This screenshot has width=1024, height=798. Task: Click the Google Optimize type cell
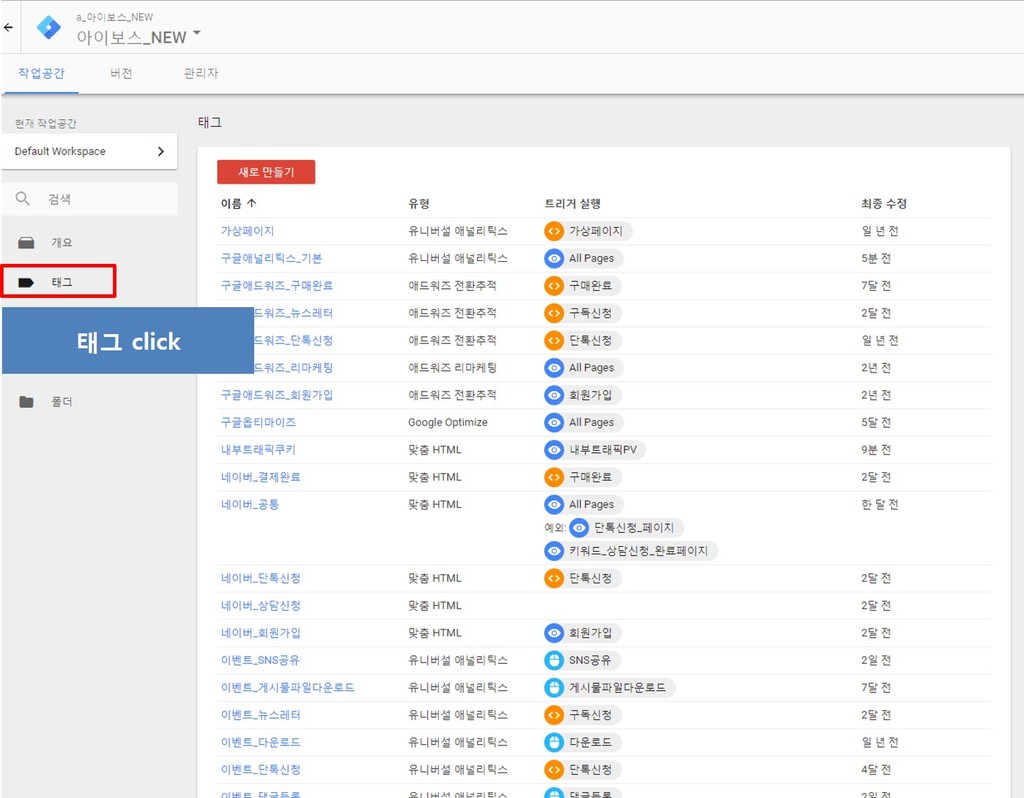click(x=448, y=423)
